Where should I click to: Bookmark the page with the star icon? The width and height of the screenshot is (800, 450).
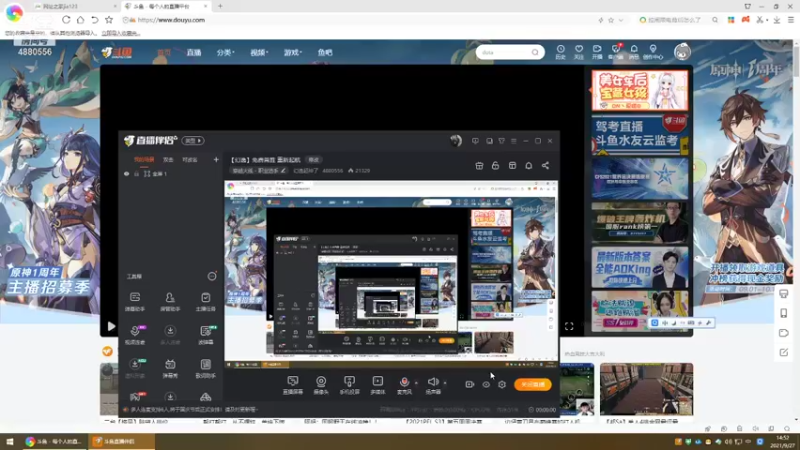coord(109,20)
